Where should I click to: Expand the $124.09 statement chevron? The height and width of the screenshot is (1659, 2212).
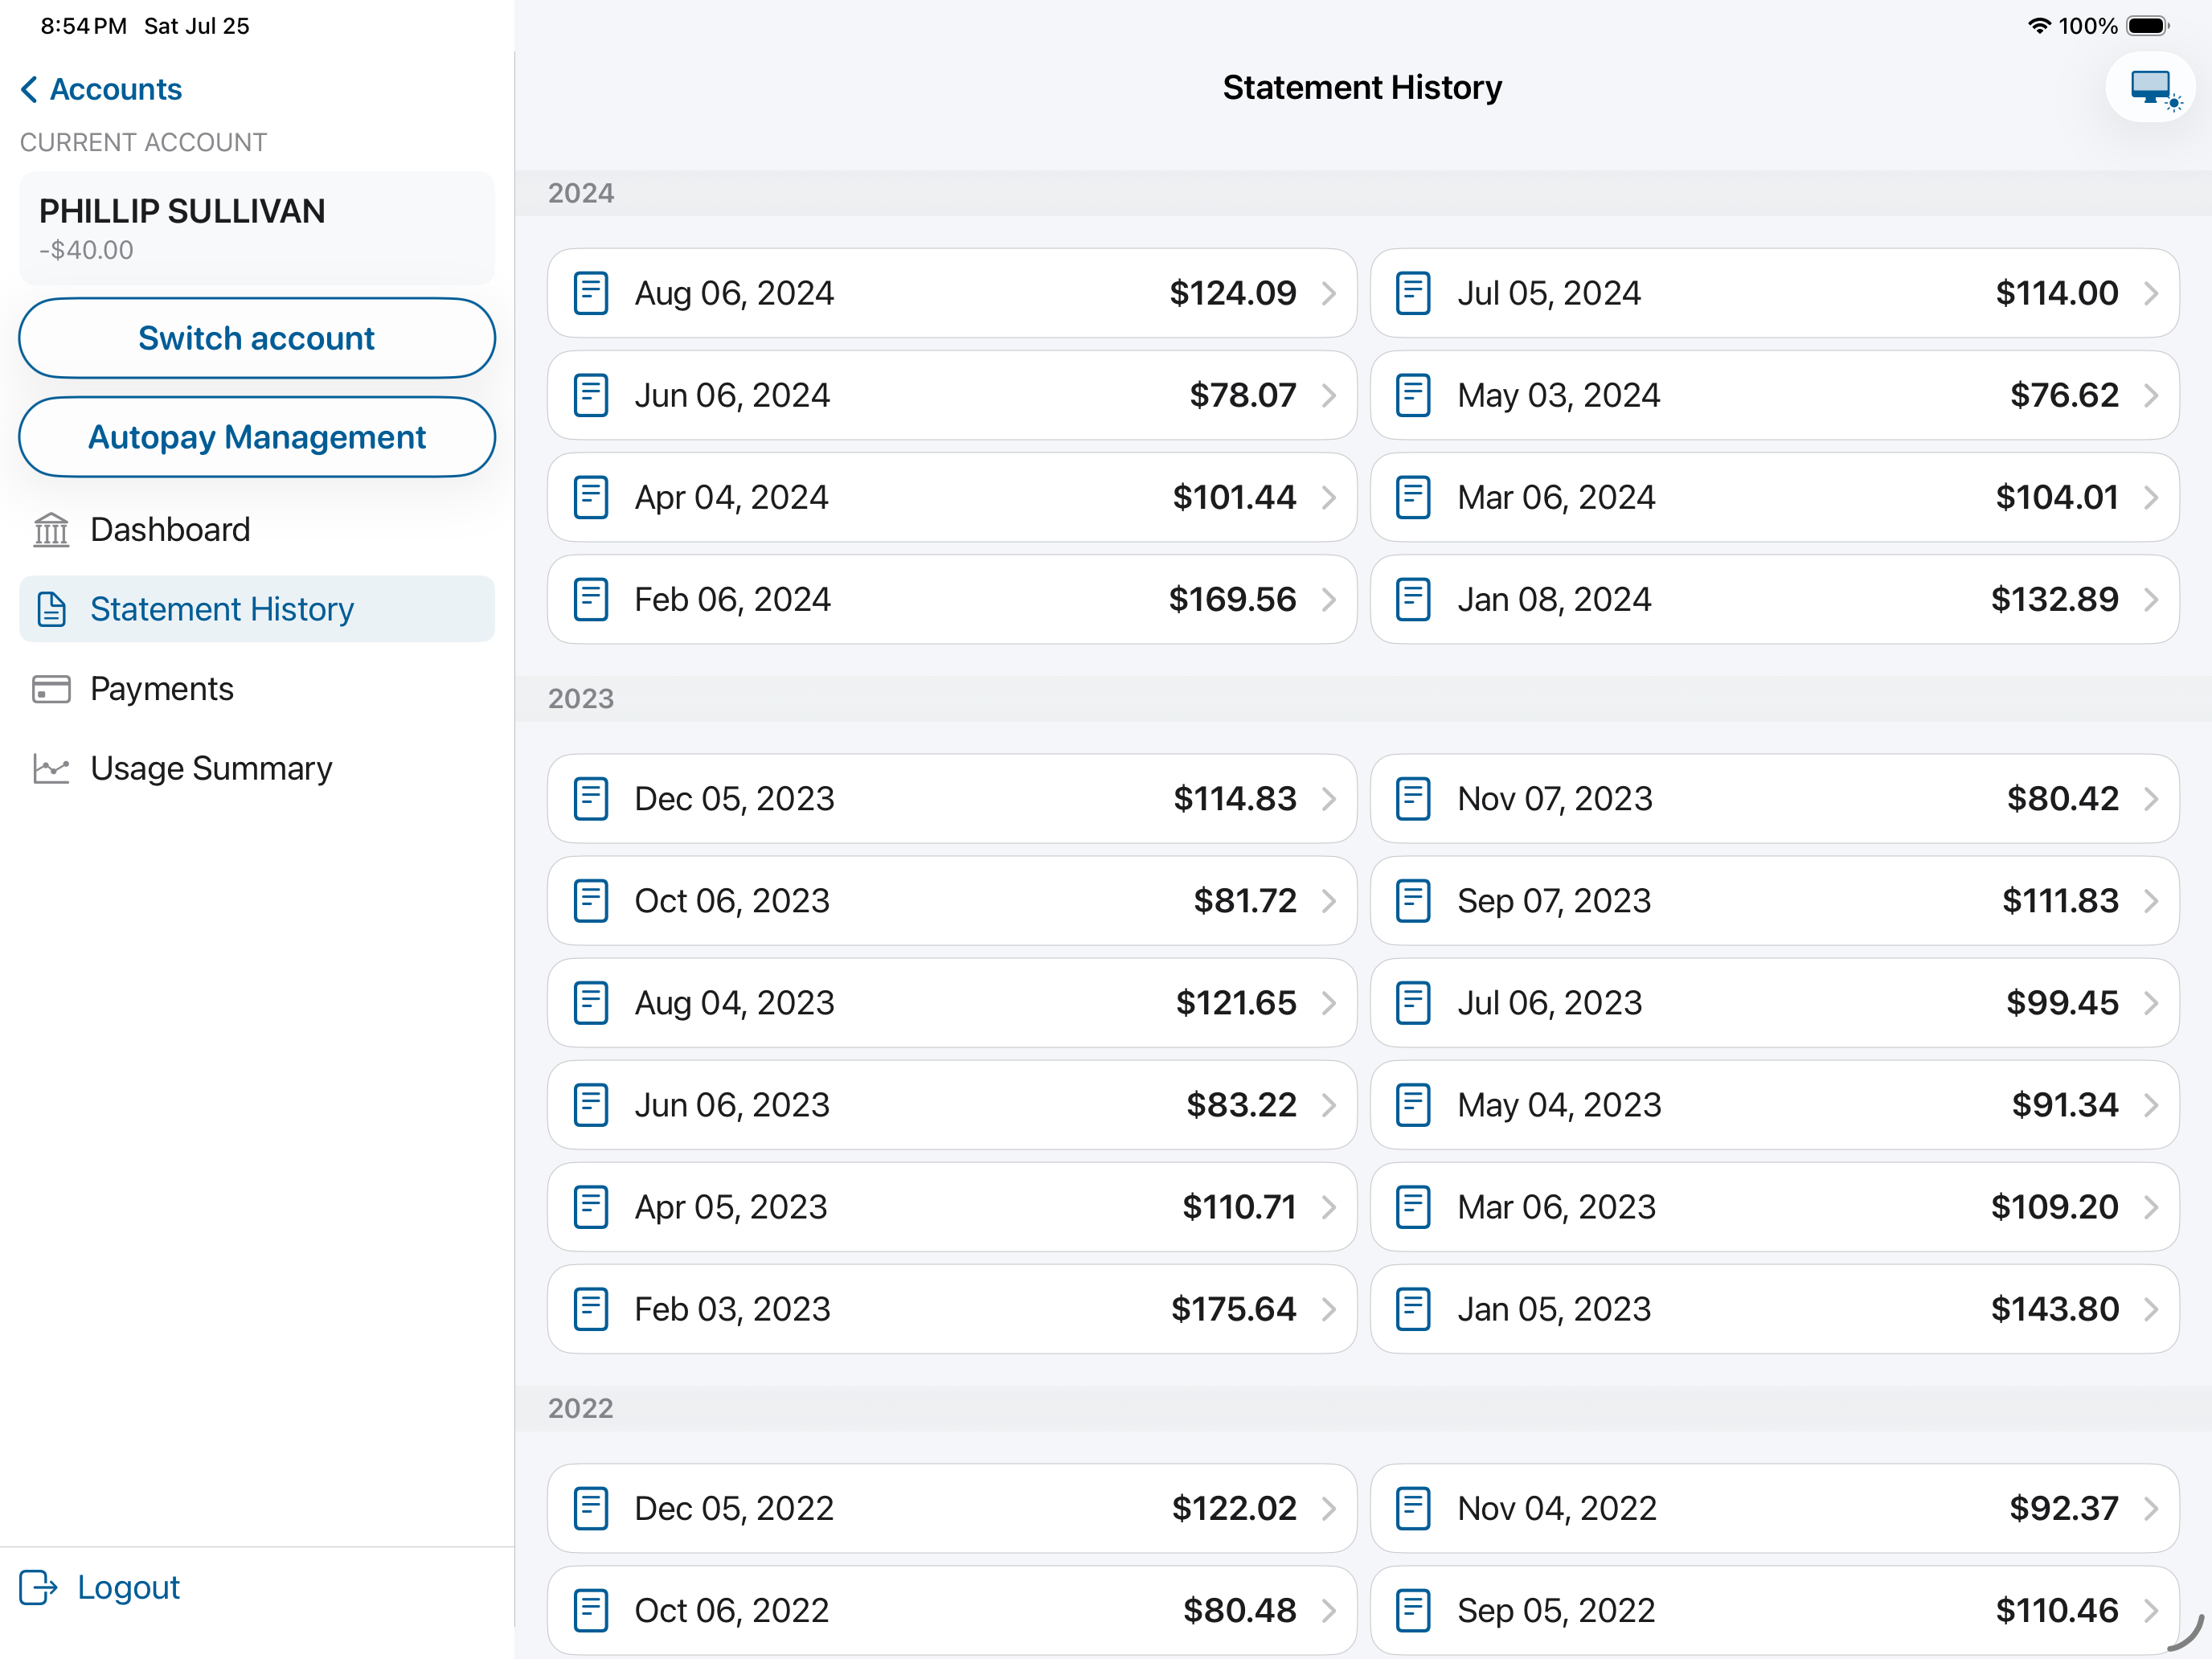tap(1329, 293)
